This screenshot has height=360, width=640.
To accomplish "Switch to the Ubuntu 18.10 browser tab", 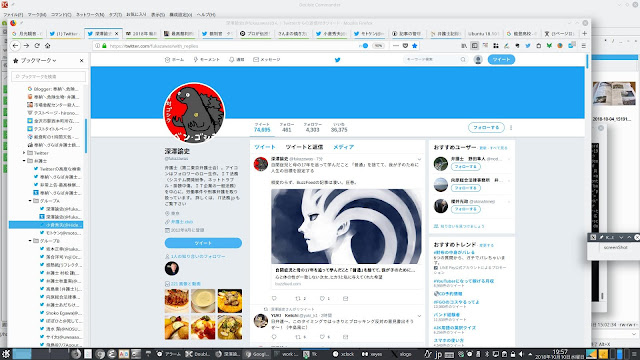I will [x=484, y=33].
